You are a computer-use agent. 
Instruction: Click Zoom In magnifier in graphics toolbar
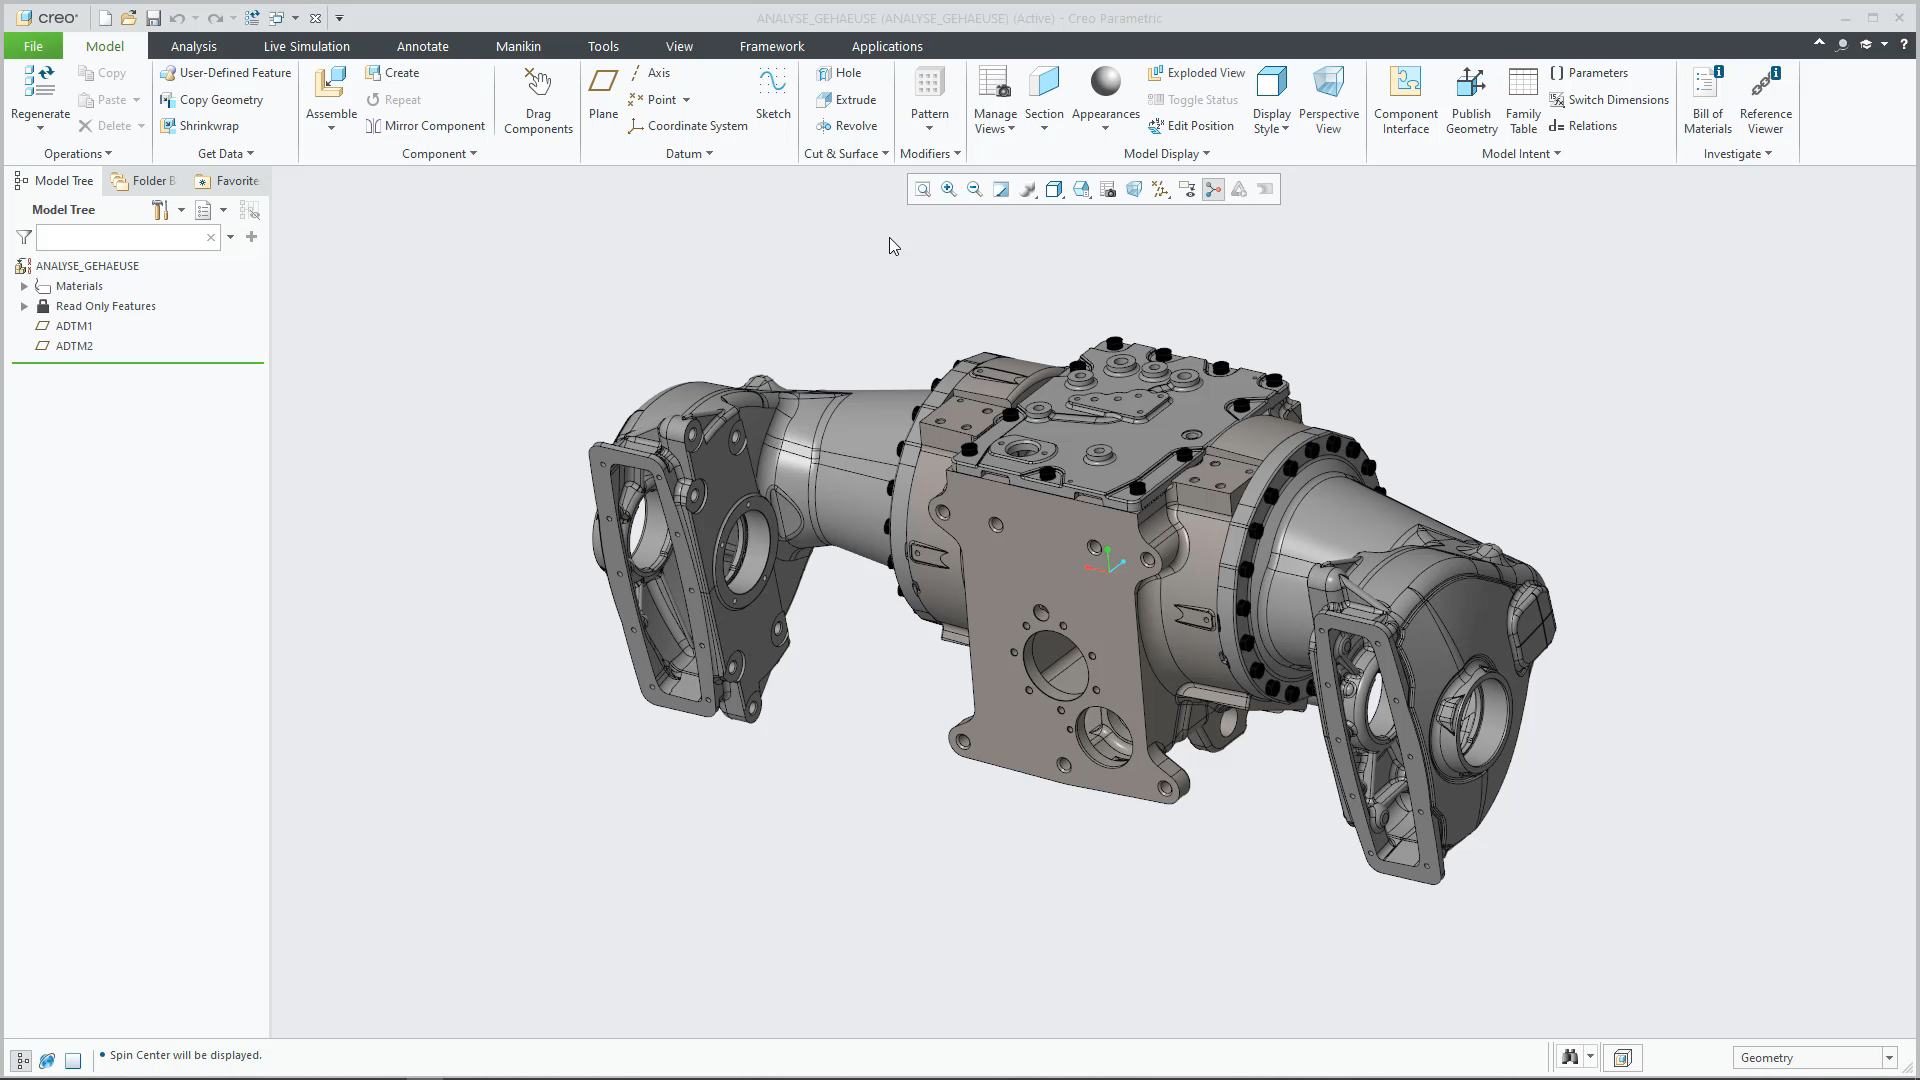click(x=949, y=189)
